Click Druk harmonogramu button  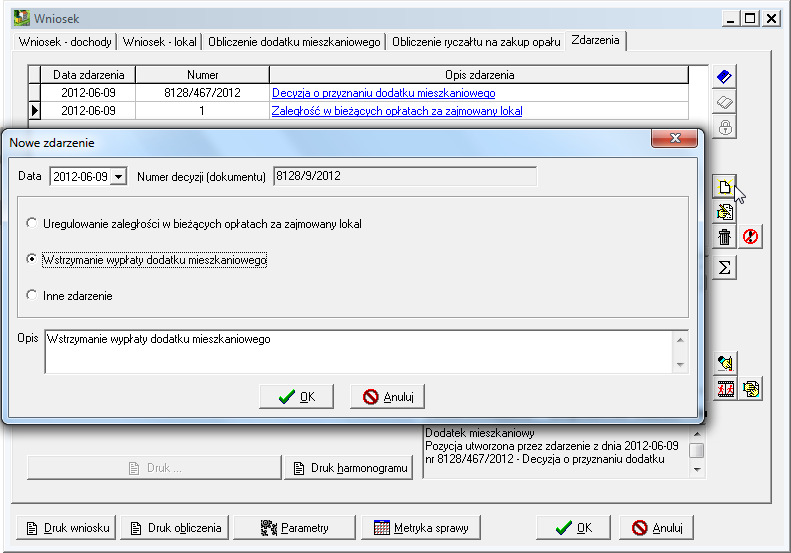349,468
